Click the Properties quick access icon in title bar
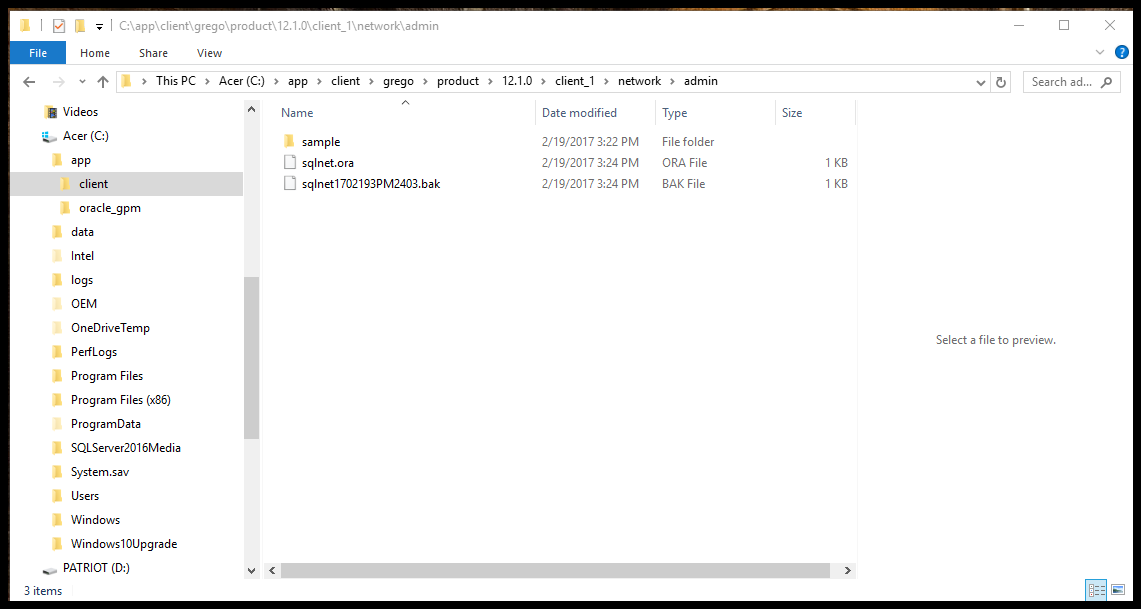 click(59, 26)
